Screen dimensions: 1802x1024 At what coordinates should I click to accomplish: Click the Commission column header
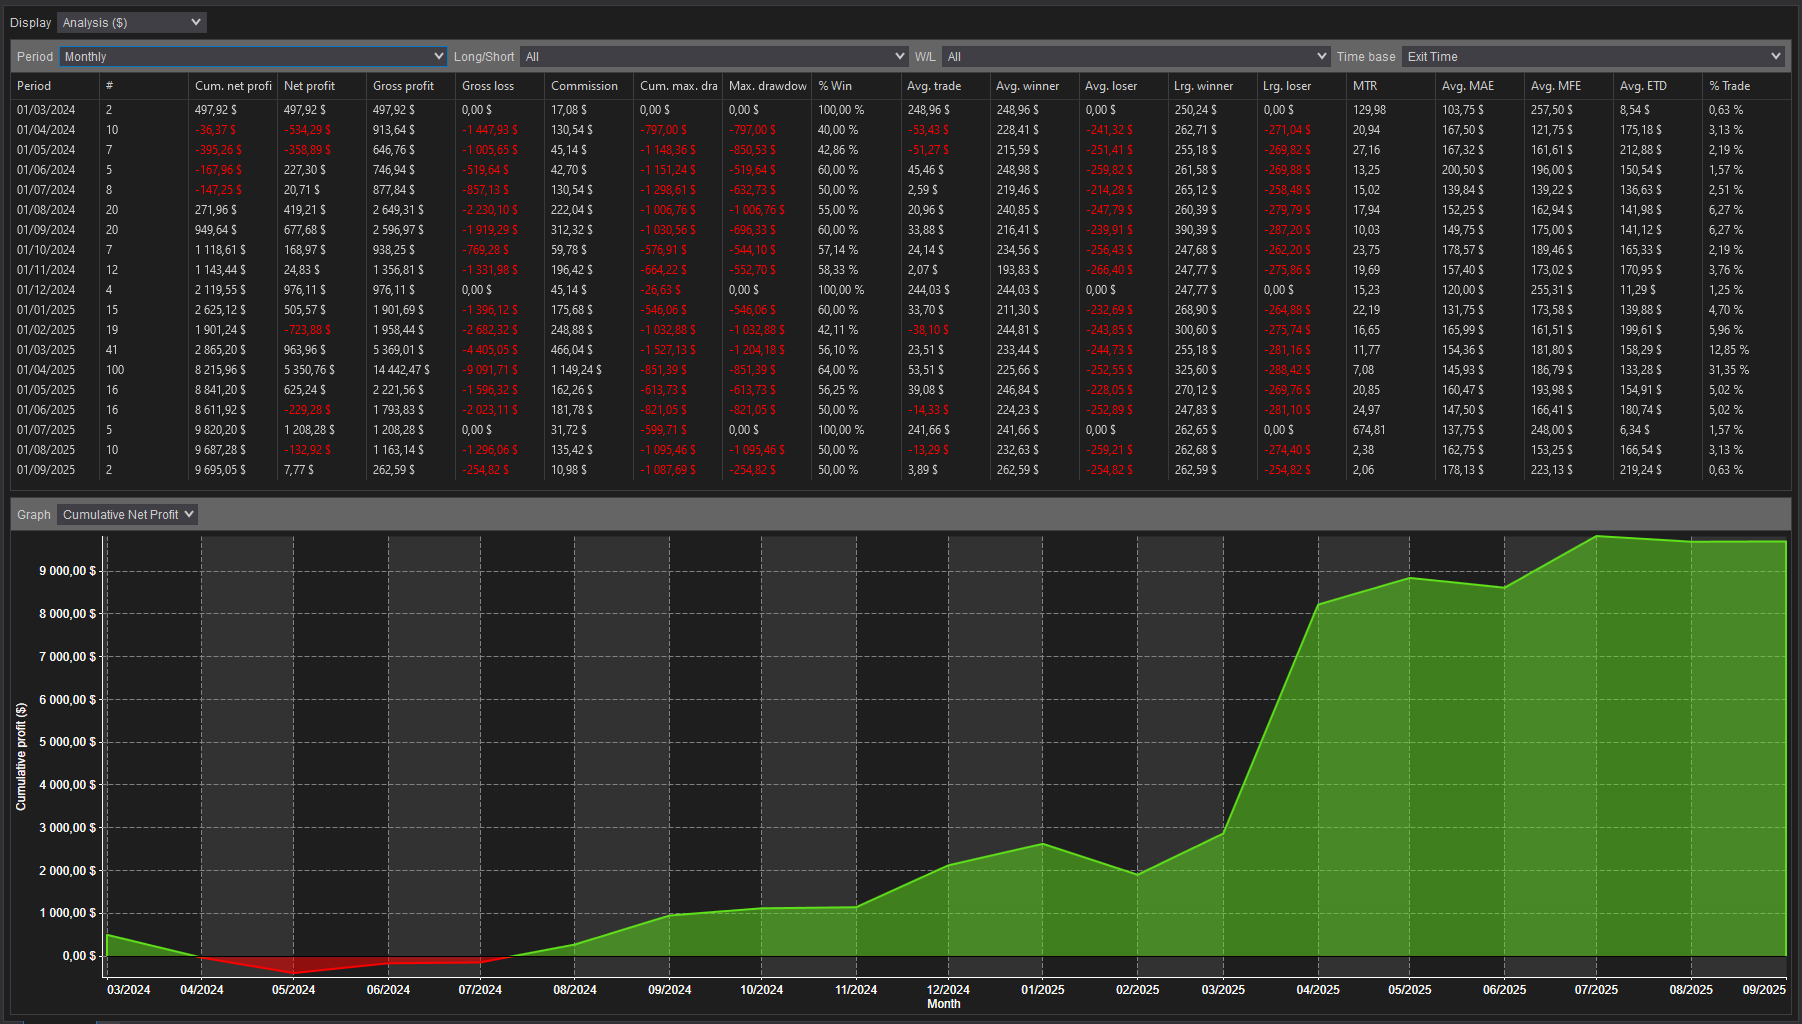point(588,86)
